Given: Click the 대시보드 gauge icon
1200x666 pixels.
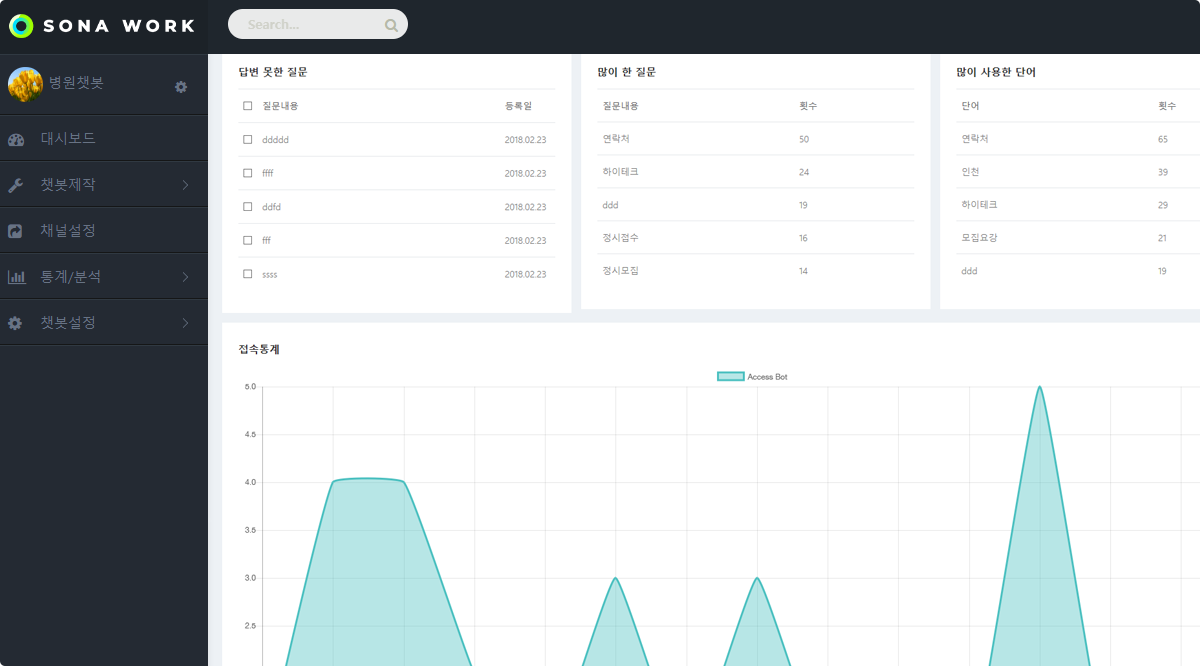Looking at the screenshot, I should pos(16,139).
